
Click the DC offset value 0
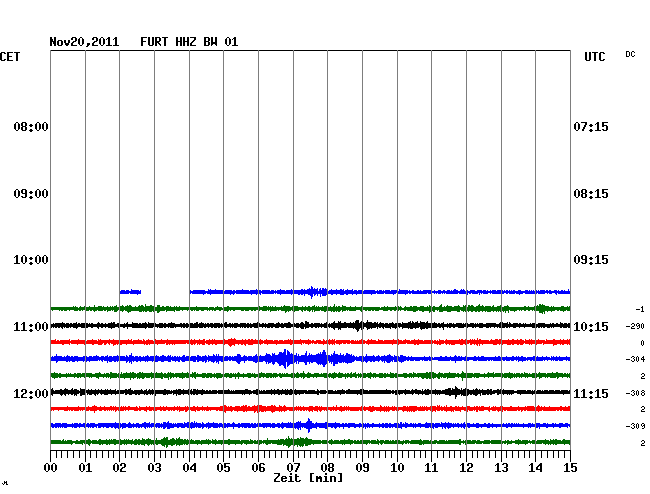pyautogui.click(x=643, y=343)
